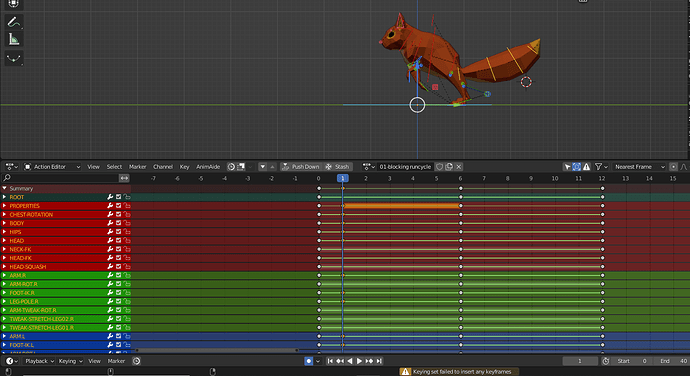Jump to the end frame
Image resolution: width=690 pixels, height=376 pixels.
(378, 361)
